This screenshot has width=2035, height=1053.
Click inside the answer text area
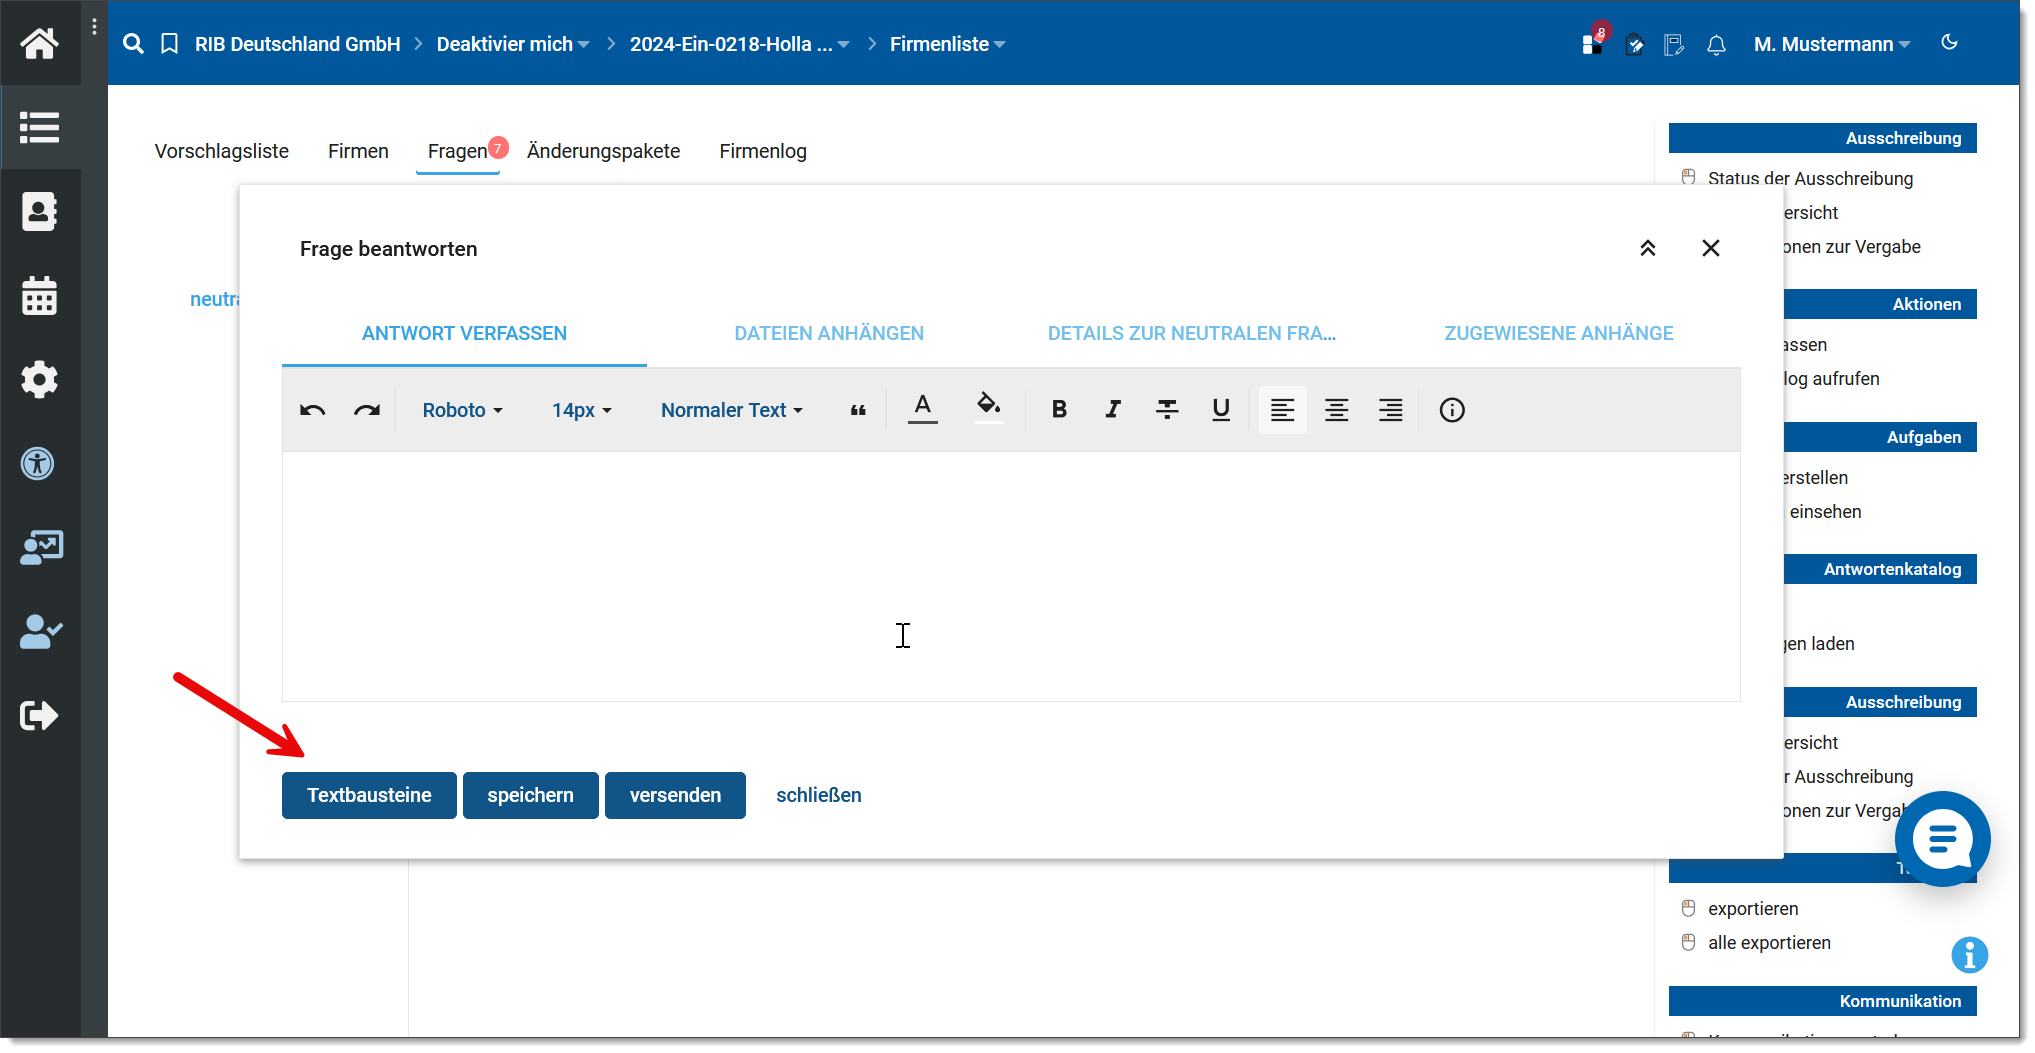coord(1010,576)
